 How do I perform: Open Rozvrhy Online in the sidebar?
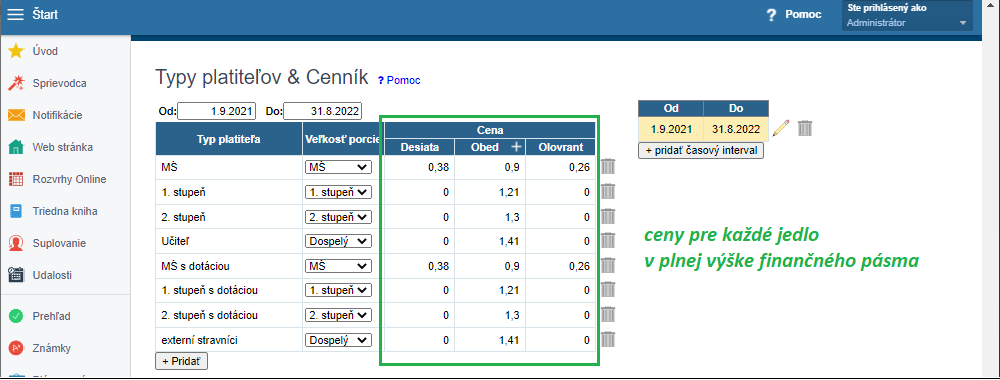[x=70, y=179]
